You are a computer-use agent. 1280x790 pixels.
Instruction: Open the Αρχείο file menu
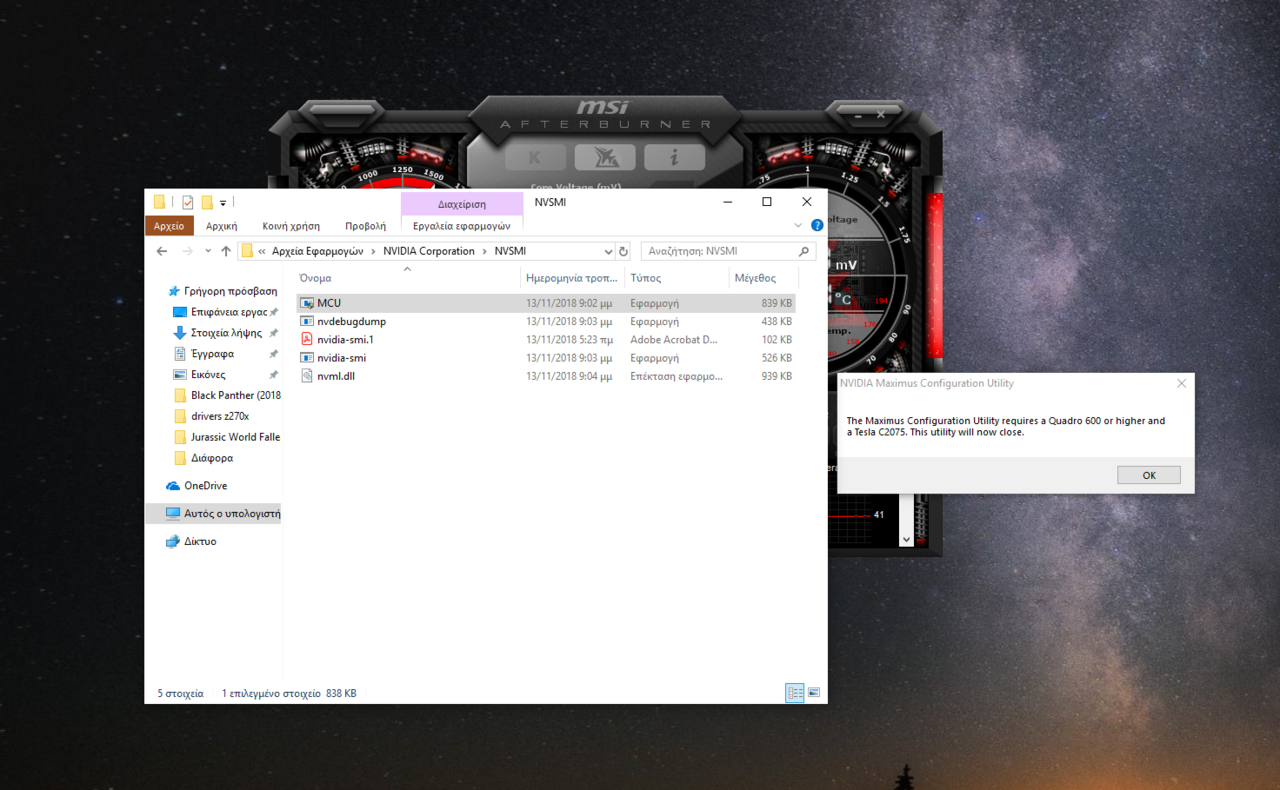point(169,226)
